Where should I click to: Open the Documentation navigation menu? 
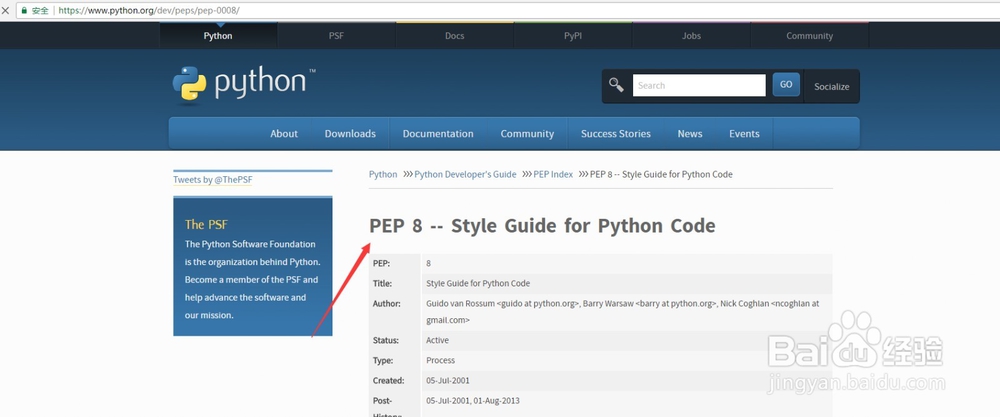point(438,134)
